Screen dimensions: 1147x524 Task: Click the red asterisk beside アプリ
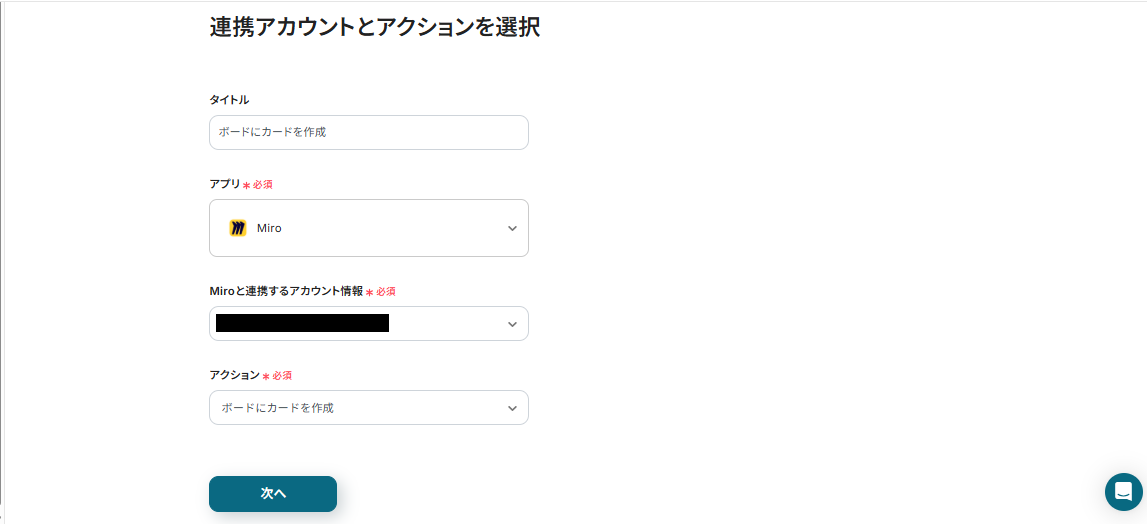[x=247, y=186]
